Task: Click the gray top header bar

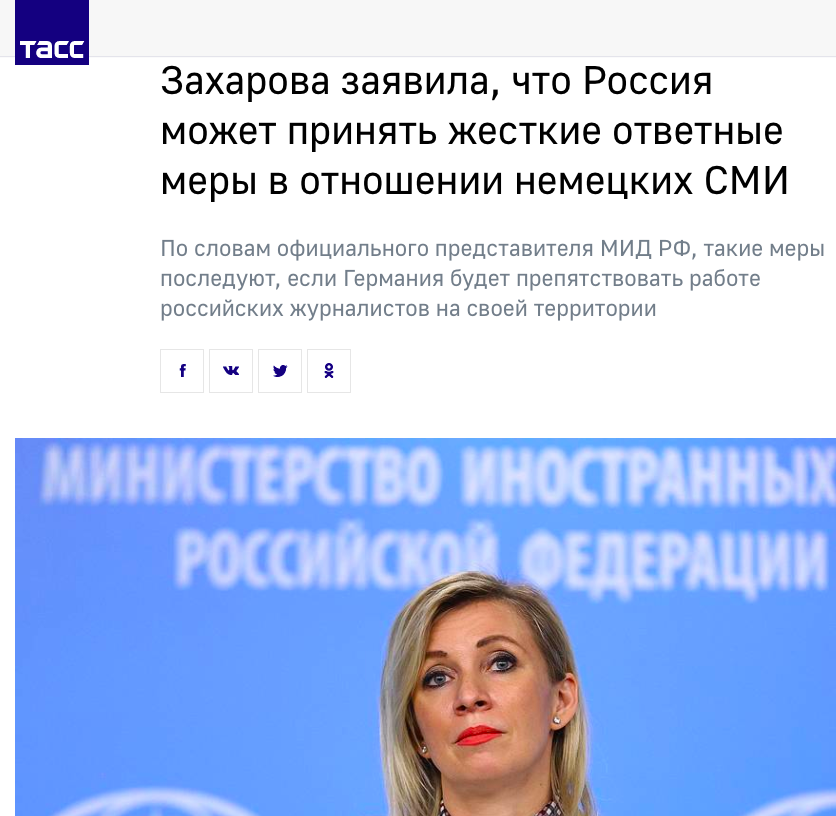Action: point(462,28)
